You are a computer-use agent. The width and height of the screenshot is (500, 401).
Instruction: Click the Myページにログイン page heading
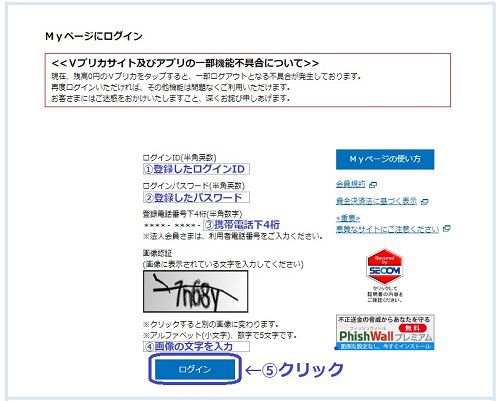94,36
